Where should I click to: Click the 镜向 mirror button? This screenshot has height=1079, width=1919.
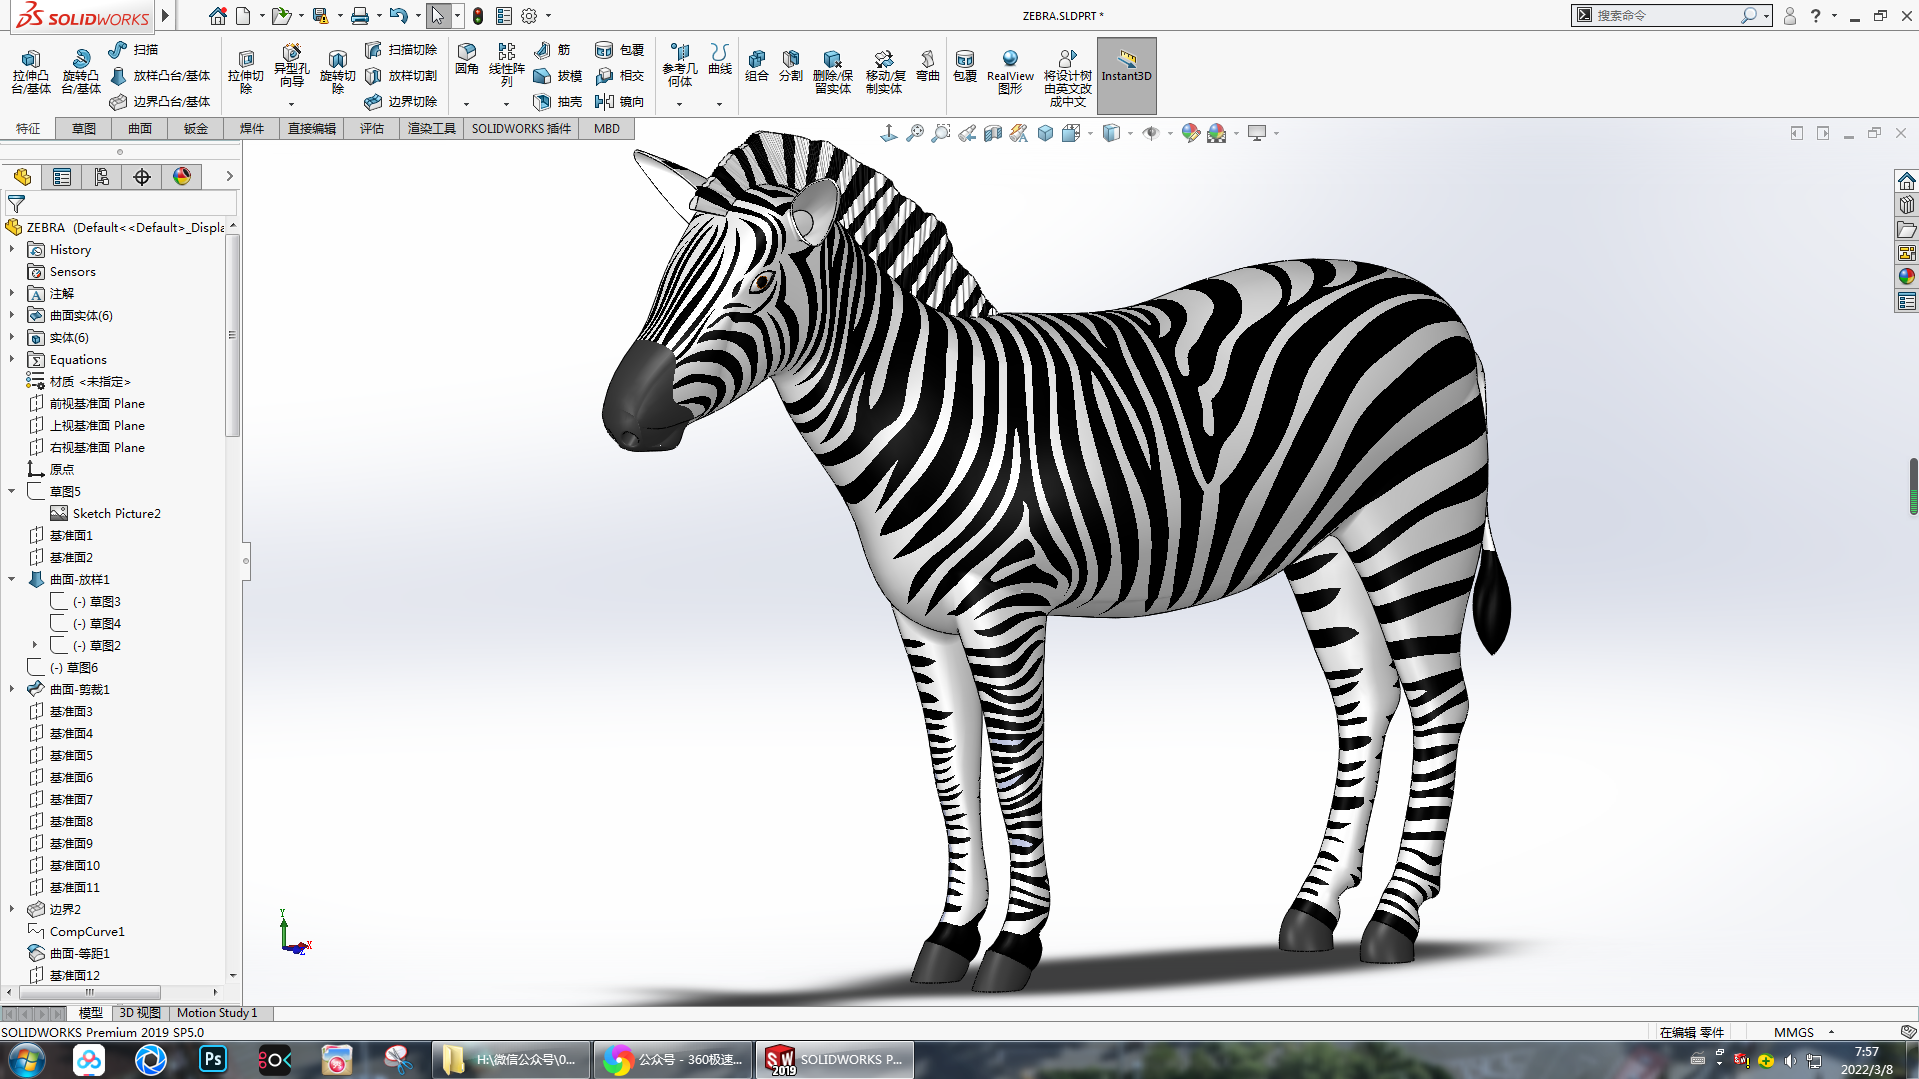619,102
